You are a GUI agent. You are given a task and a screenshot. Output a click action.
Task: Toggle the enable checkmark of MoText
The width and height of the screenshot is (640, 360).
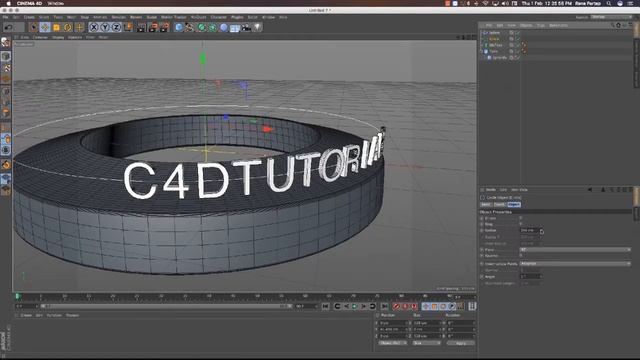point(517,45)
